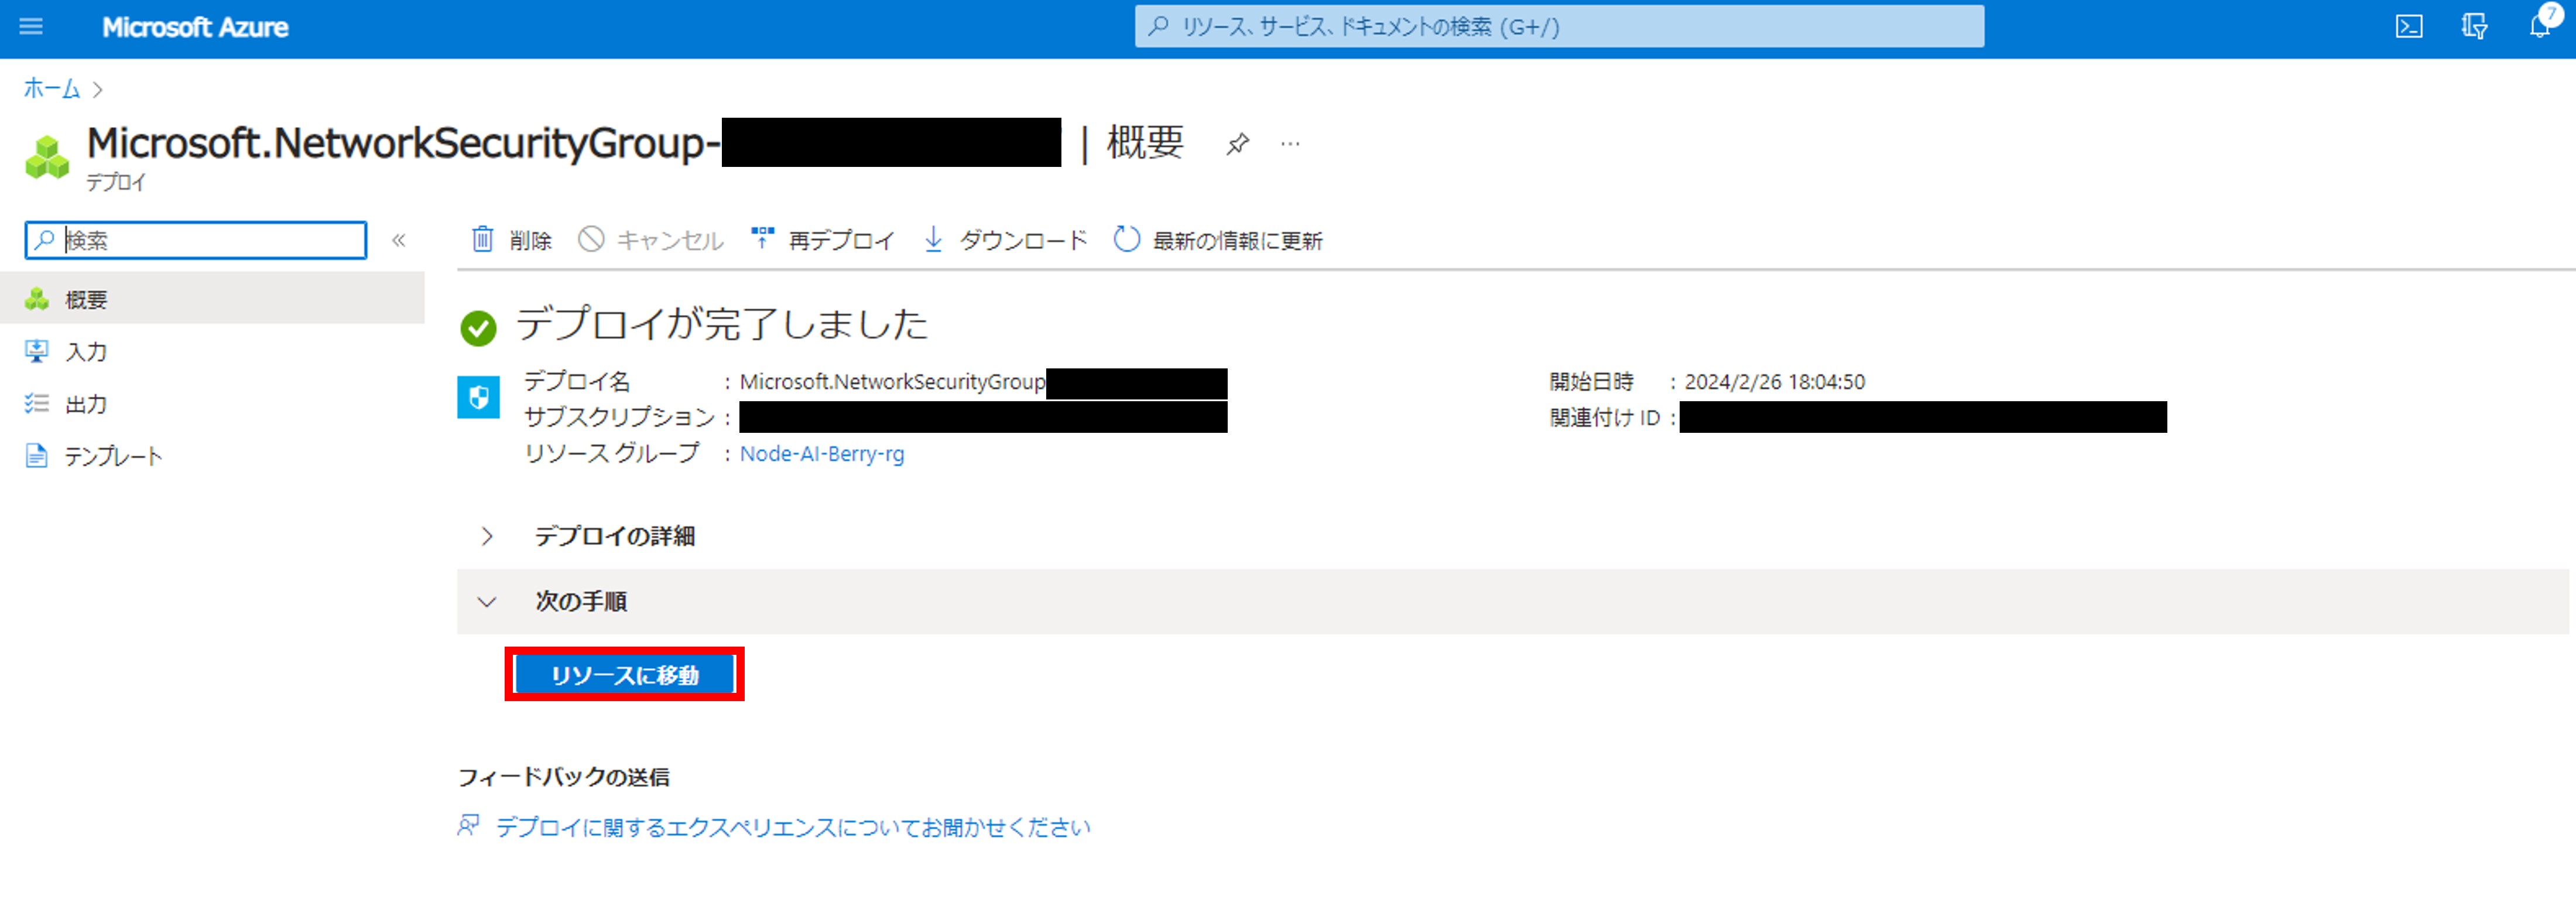Select 入力 in the left menu
This screenshot has height=909, width=2576.
pos(86,352)
